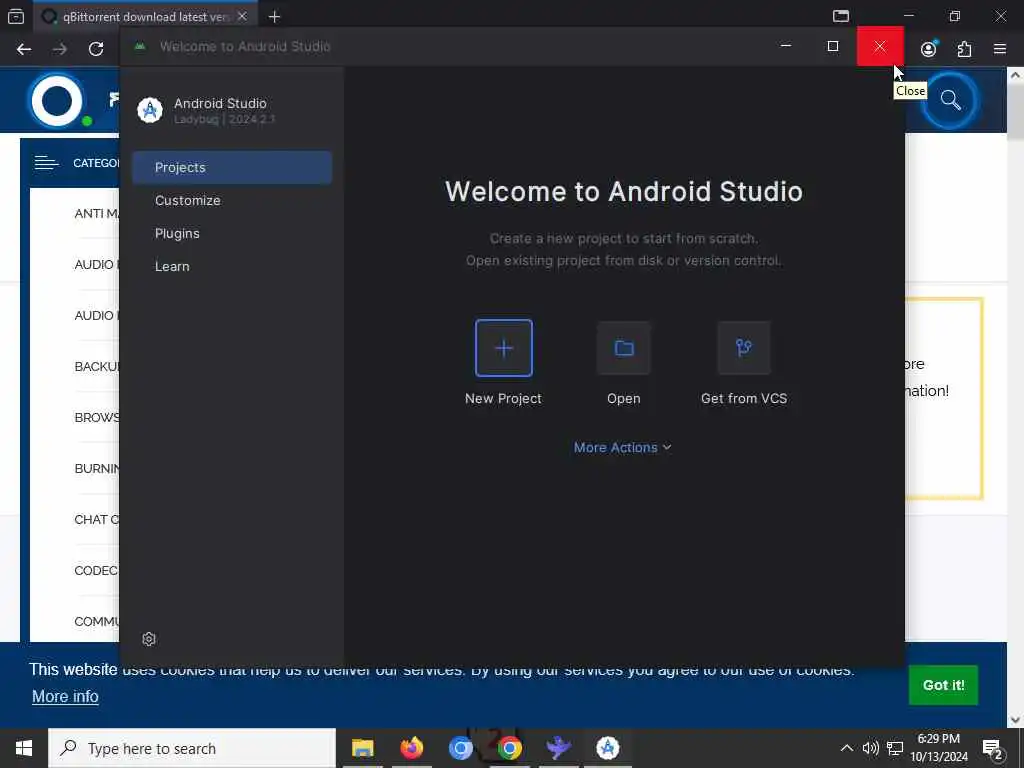Accept cookies with Got it! button
Image resolution: width=1024 pixels, height=768 pixels.
[x=943, y=685]
